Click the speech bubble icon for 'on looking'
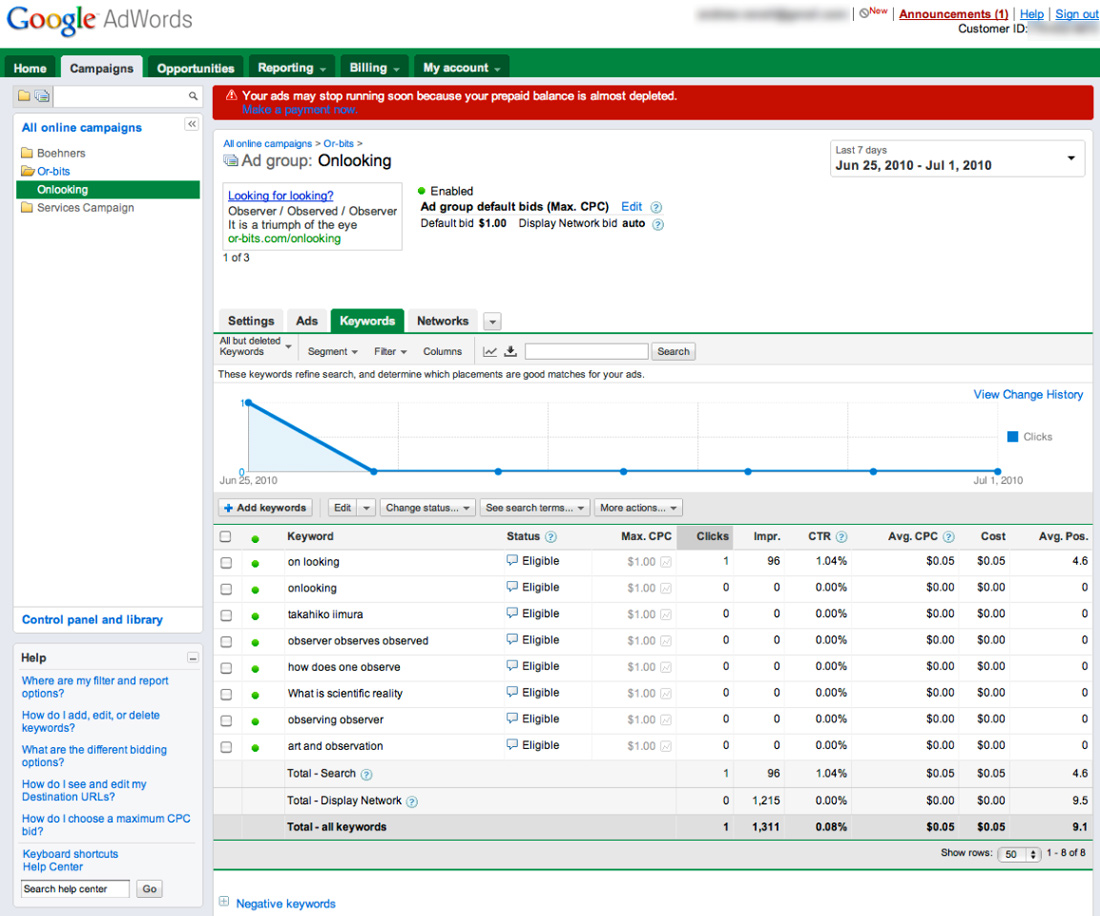Viewport: 1100px width, 916px height. tap(512, 560)
